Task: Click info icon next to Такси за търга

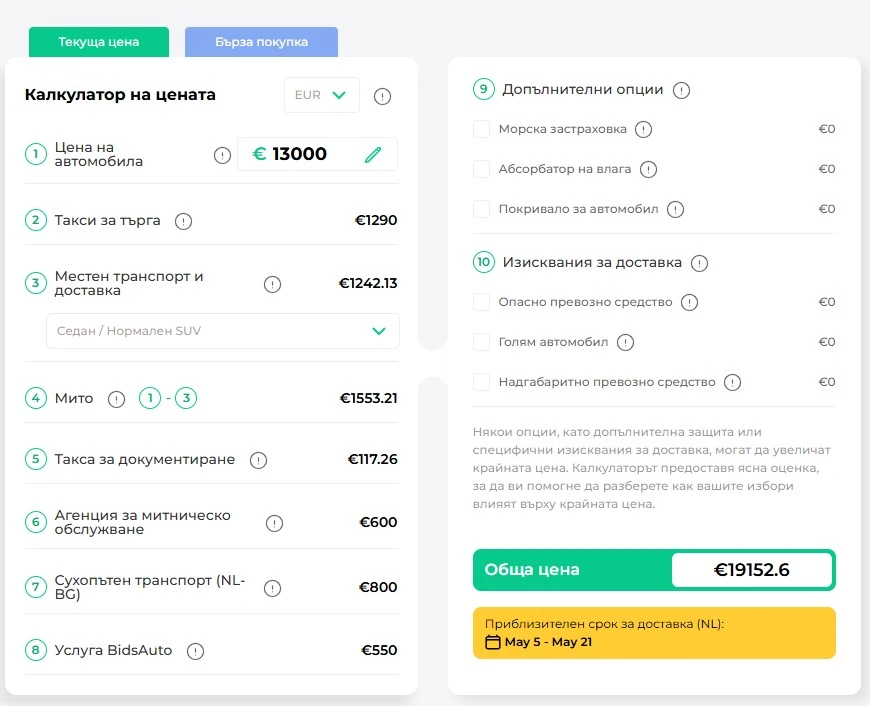Action: point(183,221)
